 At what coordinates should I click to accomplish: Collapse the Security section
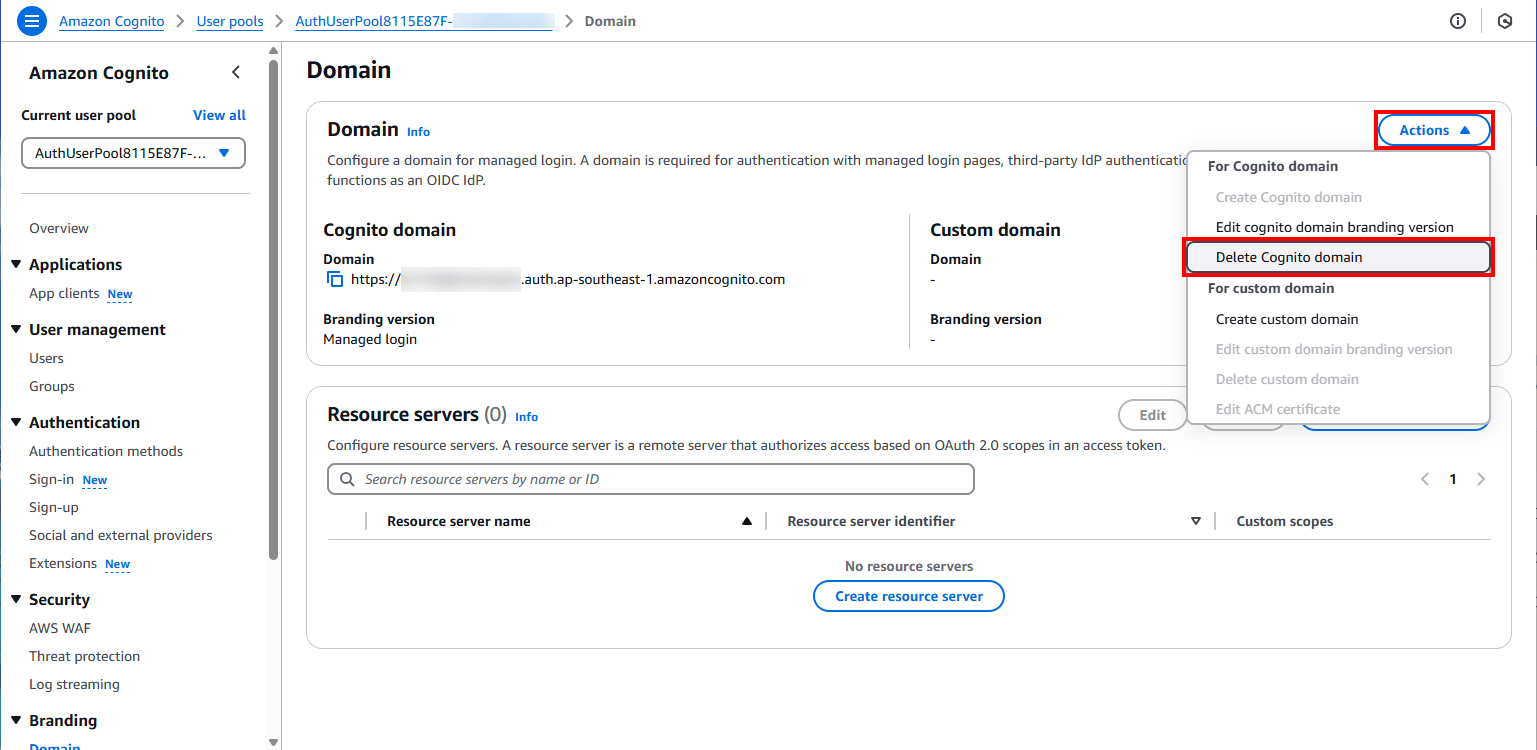[x=16, y=599]
